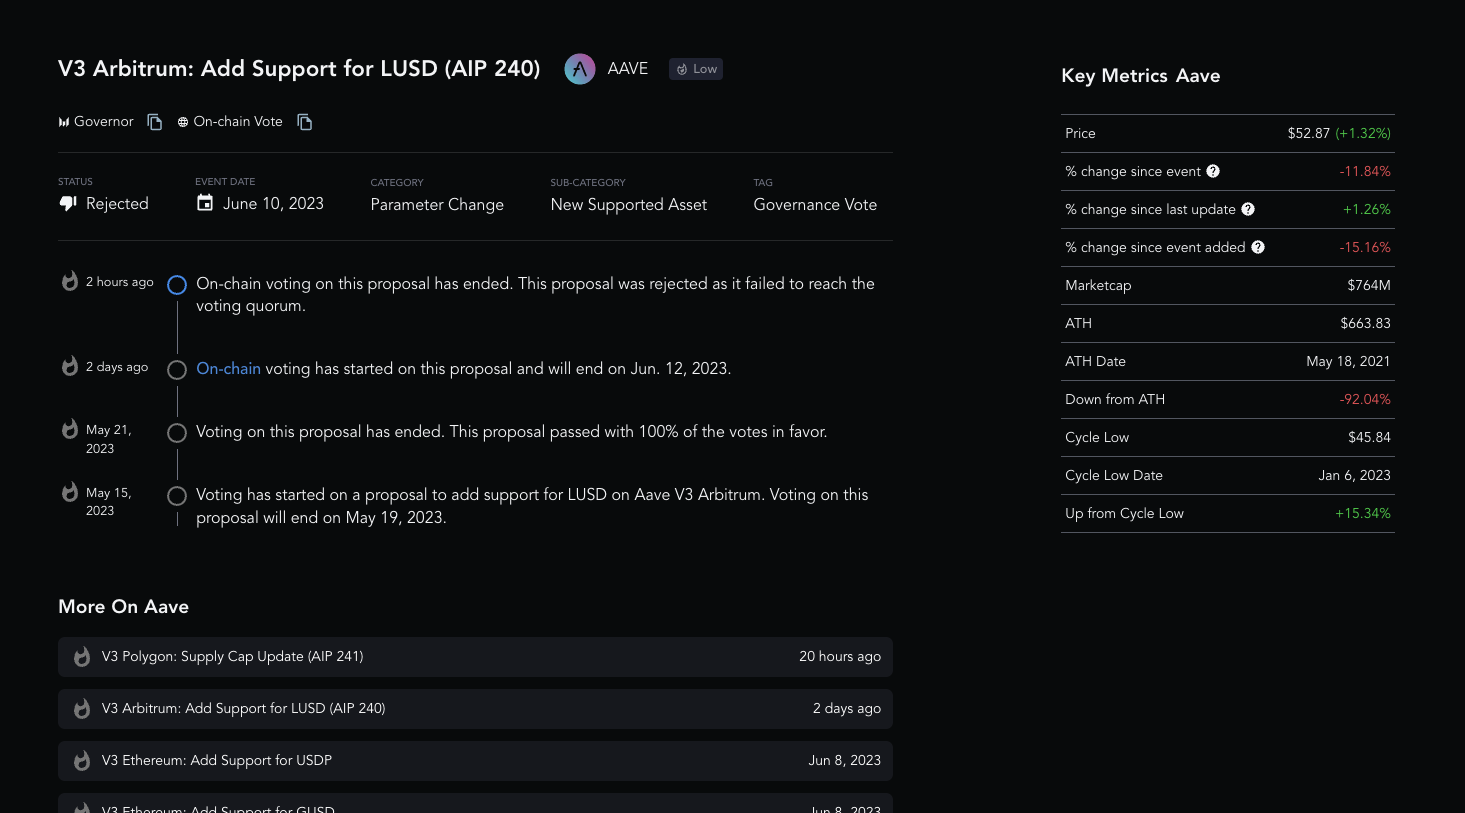
Task: Click the -15.16% change since event added
Action: pyautogui.click(x=1365, y=247)
